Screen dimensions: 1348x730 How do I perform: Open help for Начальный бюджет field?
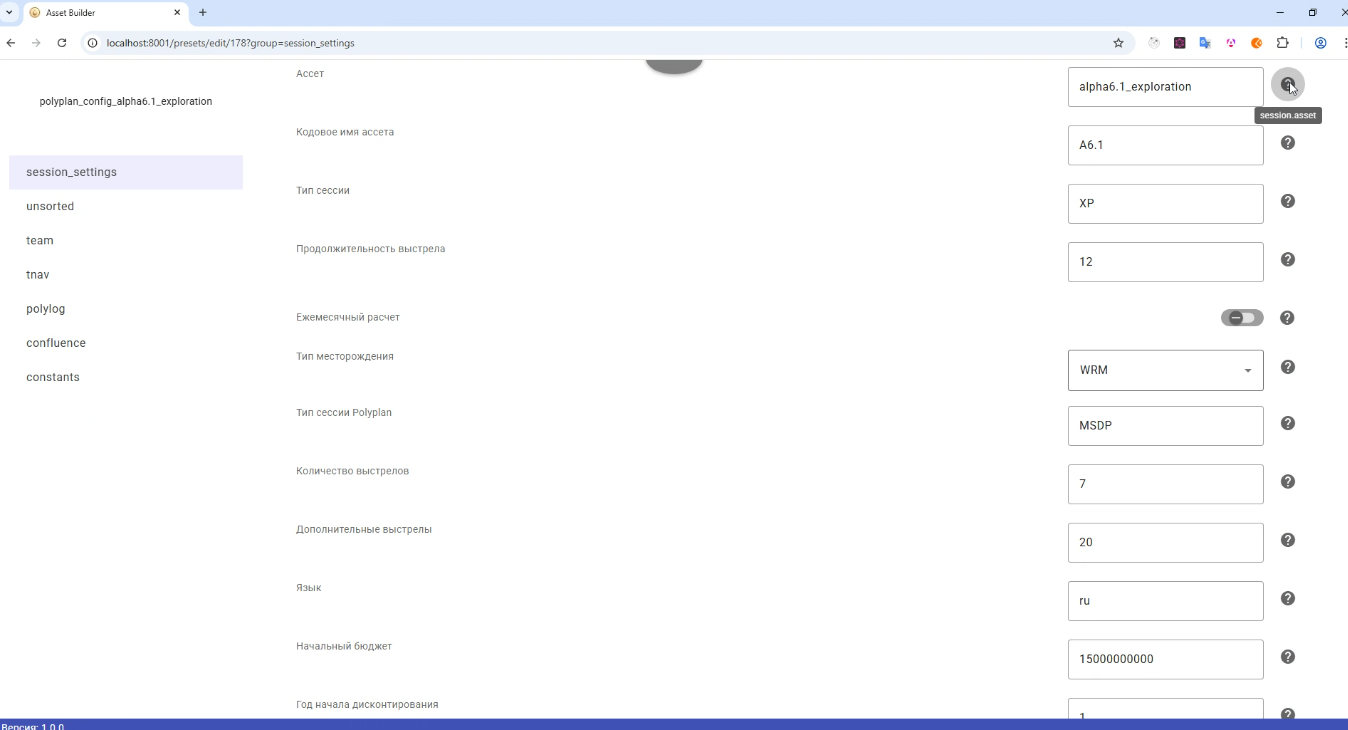pyautogui.click(x=1288, y=657)
